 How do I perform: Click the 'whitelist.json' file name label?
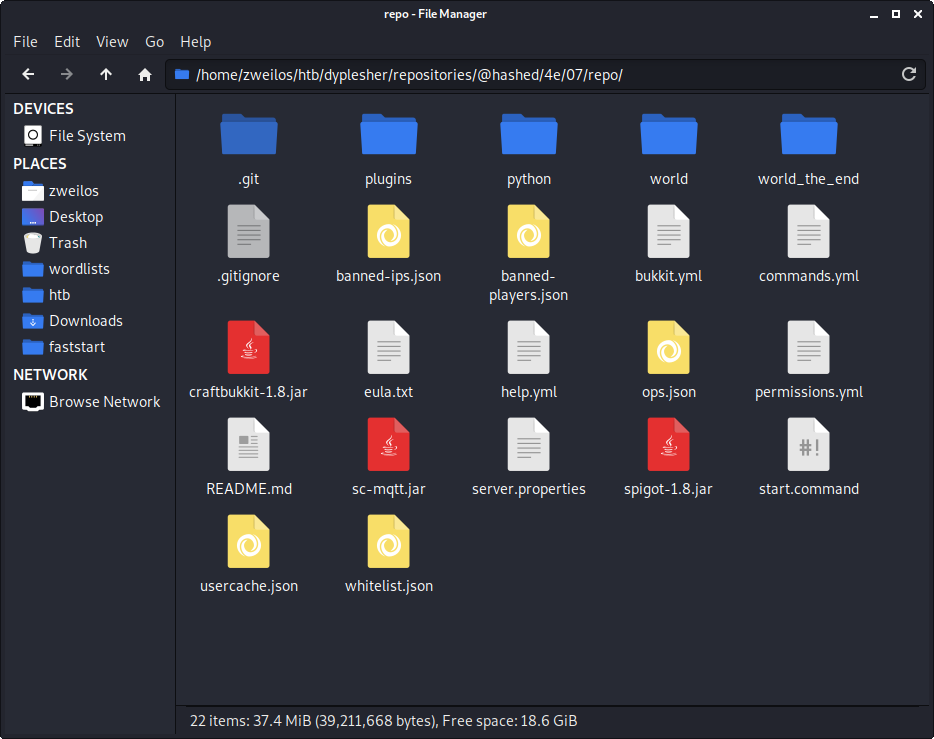click(389, 586)
